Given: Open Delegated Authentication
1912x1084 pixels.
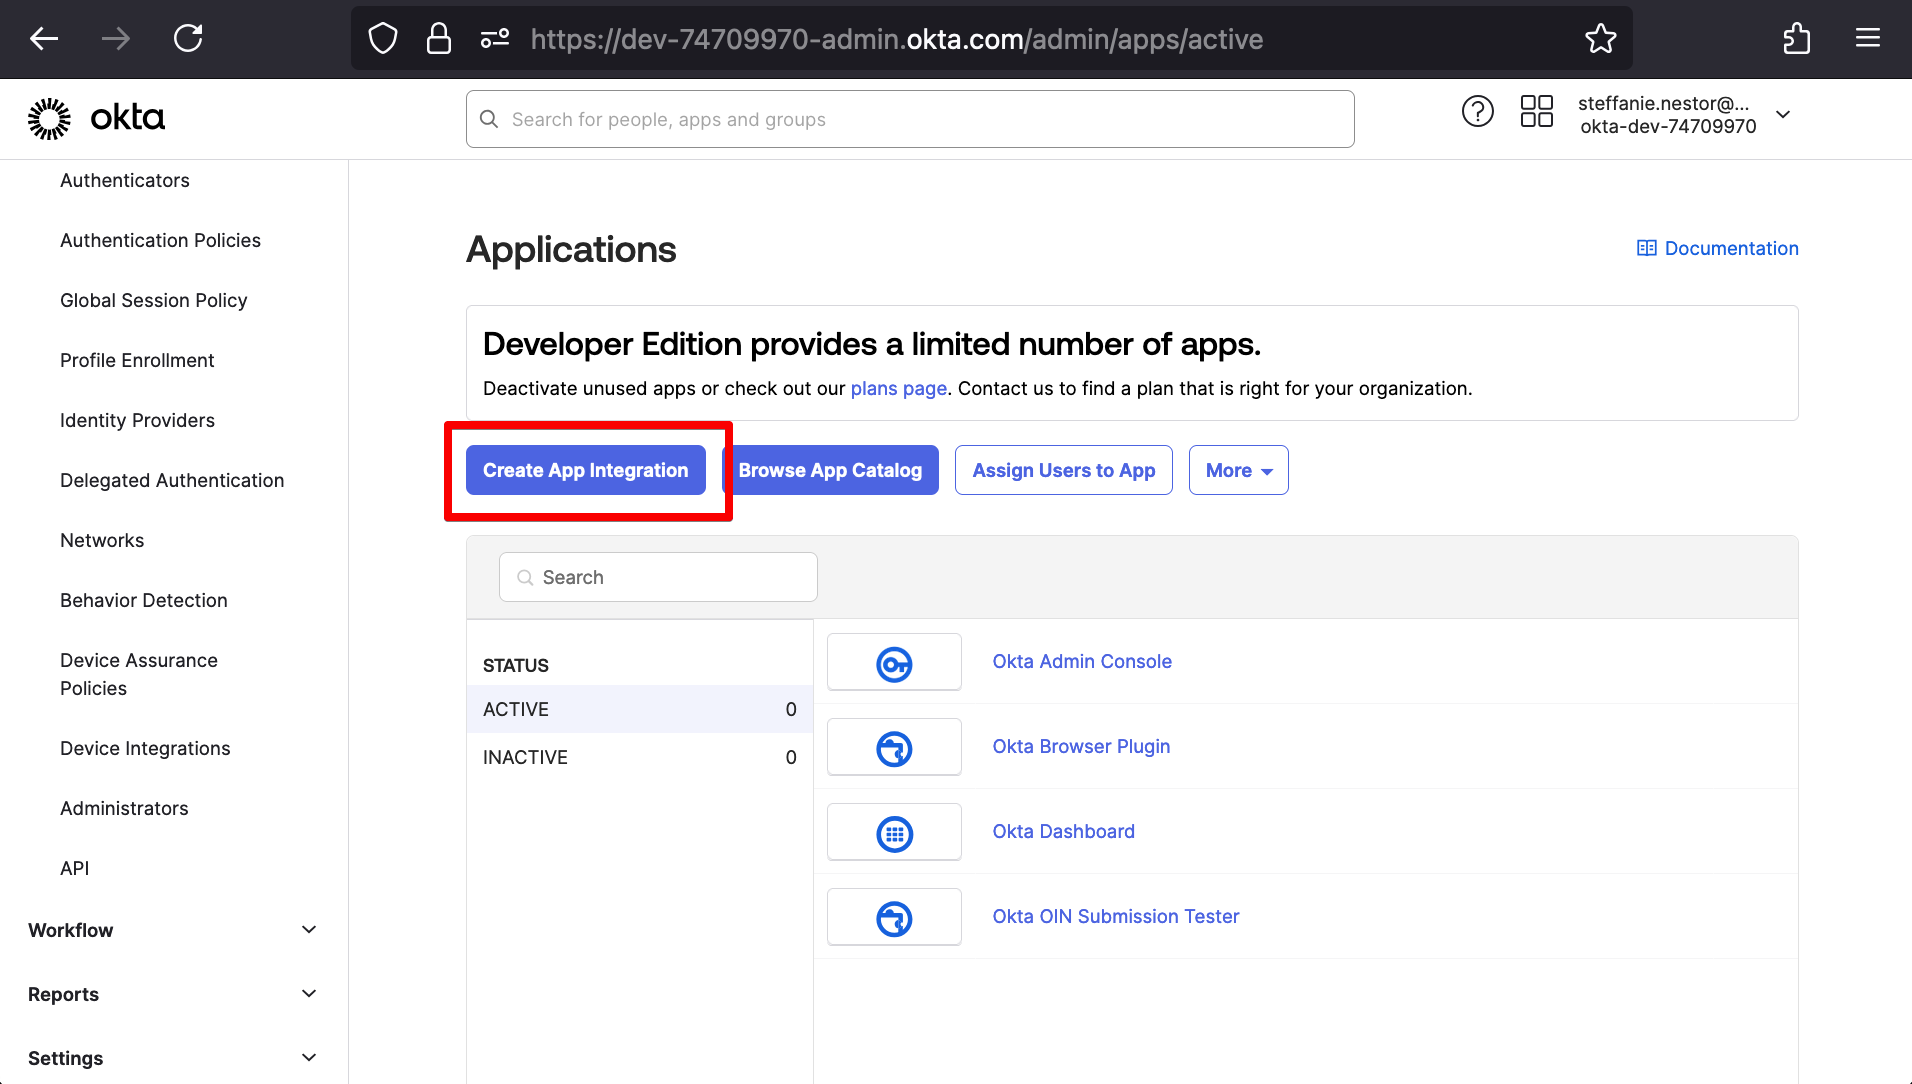Looking at the screenshot, I should coord(172,480).
